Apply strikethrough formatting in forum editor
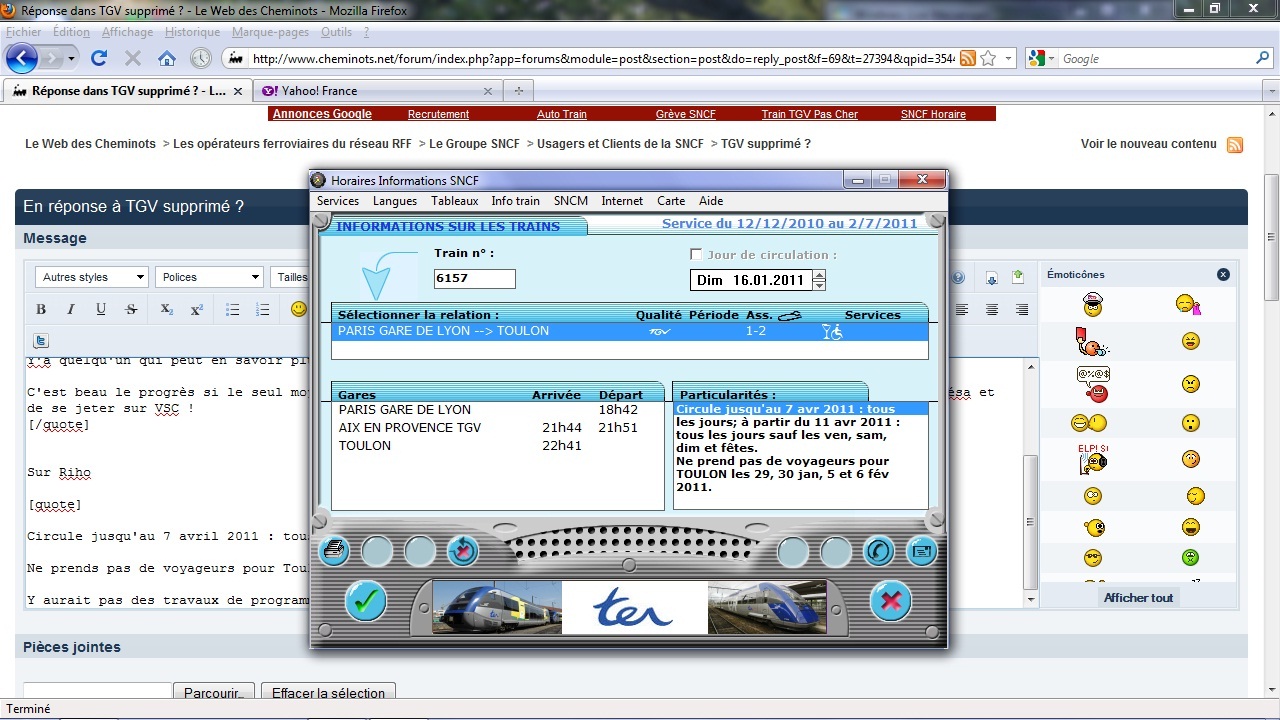Screen dimensions: 1280x720 131,309
